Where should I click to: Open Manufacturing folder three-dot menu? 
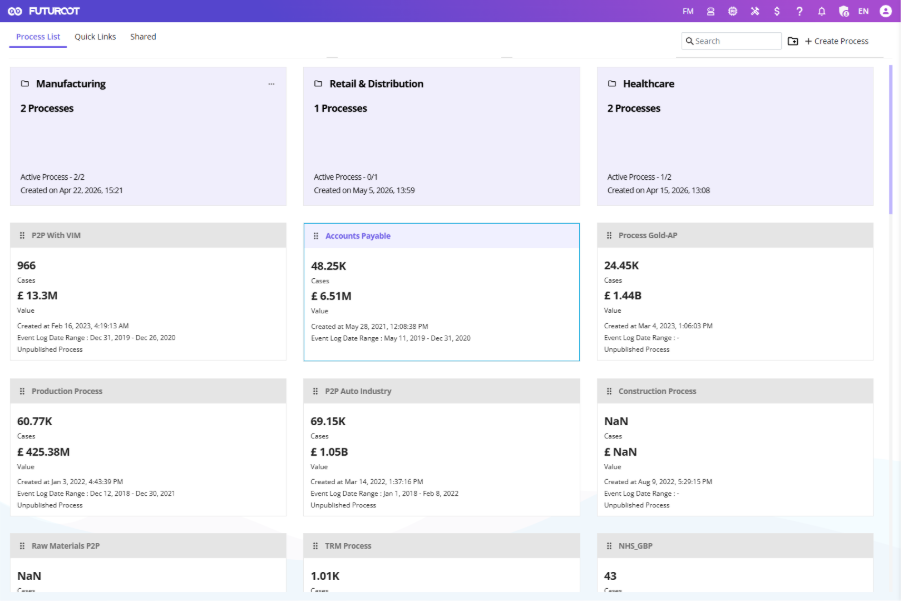pyautogui.click(x=271, y=84)
